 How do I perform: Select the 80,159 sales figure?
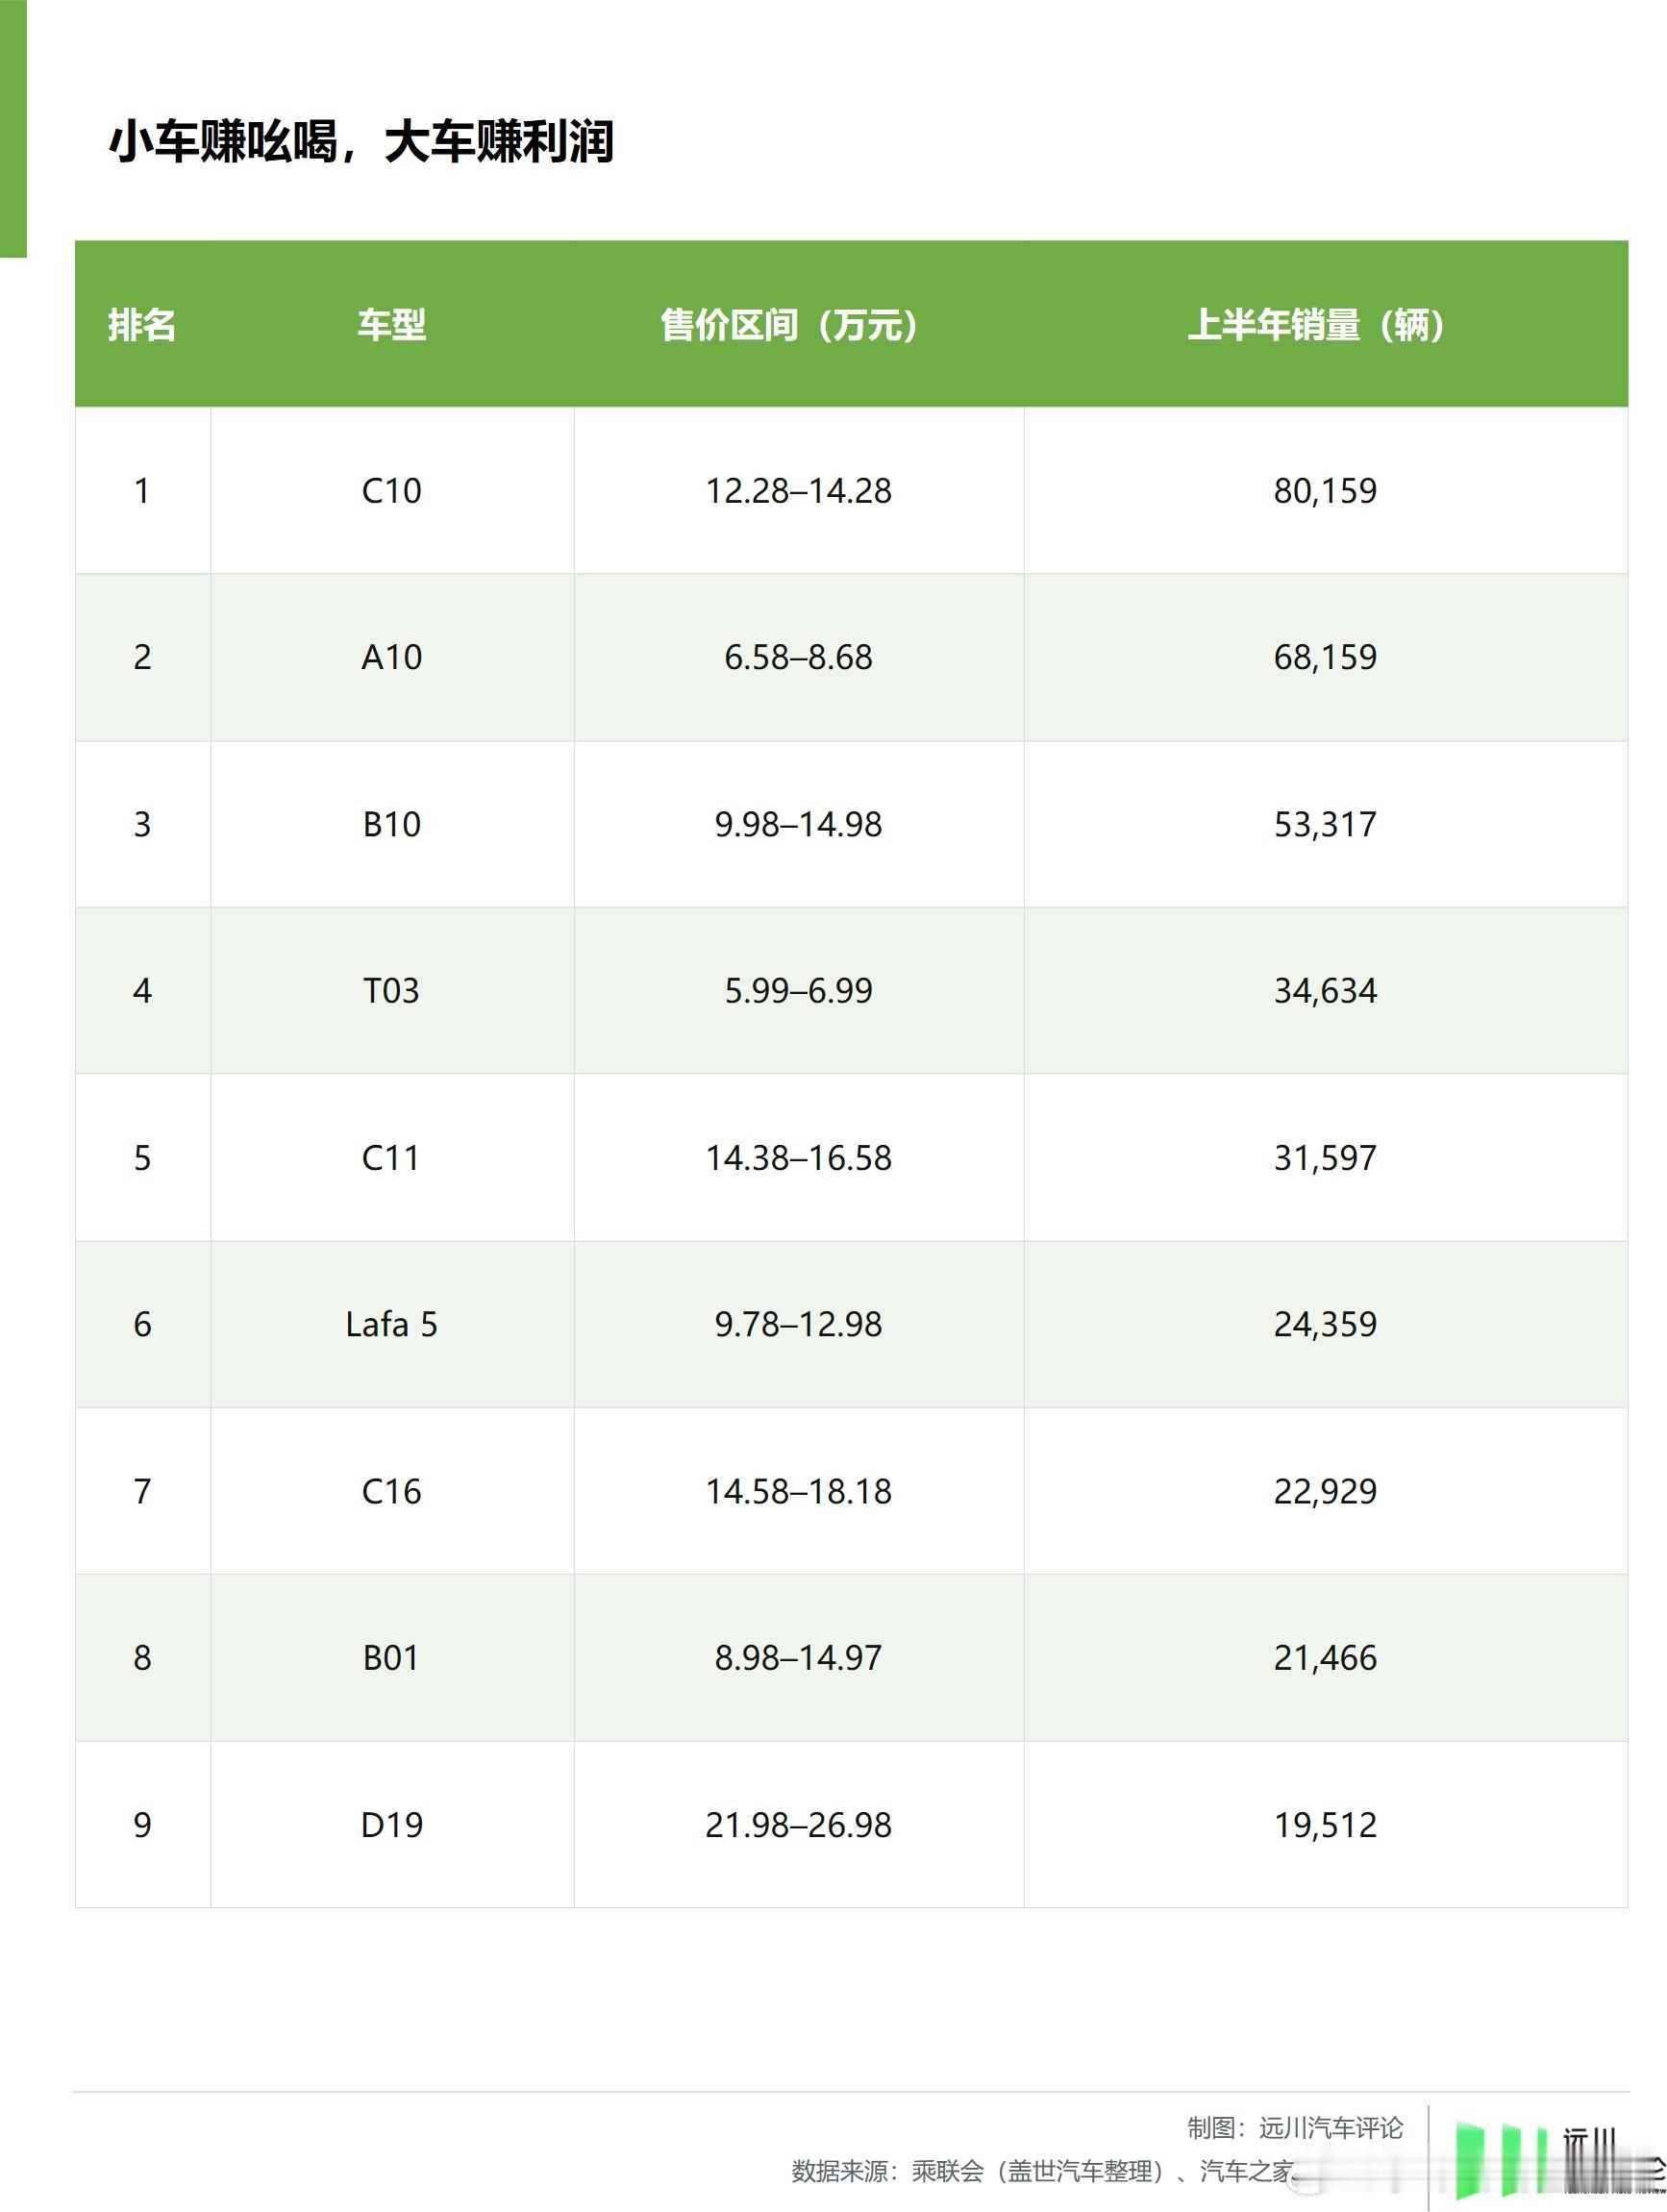[x=1325, y=491]
